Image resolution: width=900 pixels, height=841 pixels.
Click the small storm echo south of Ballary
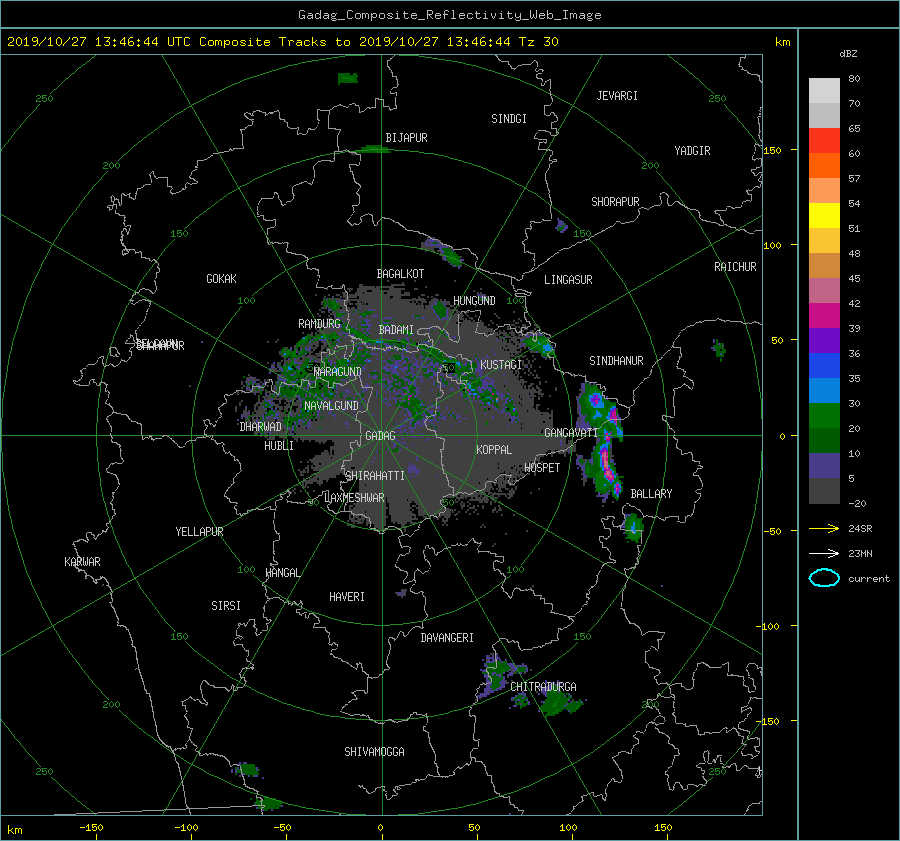[x=633, y=527]
